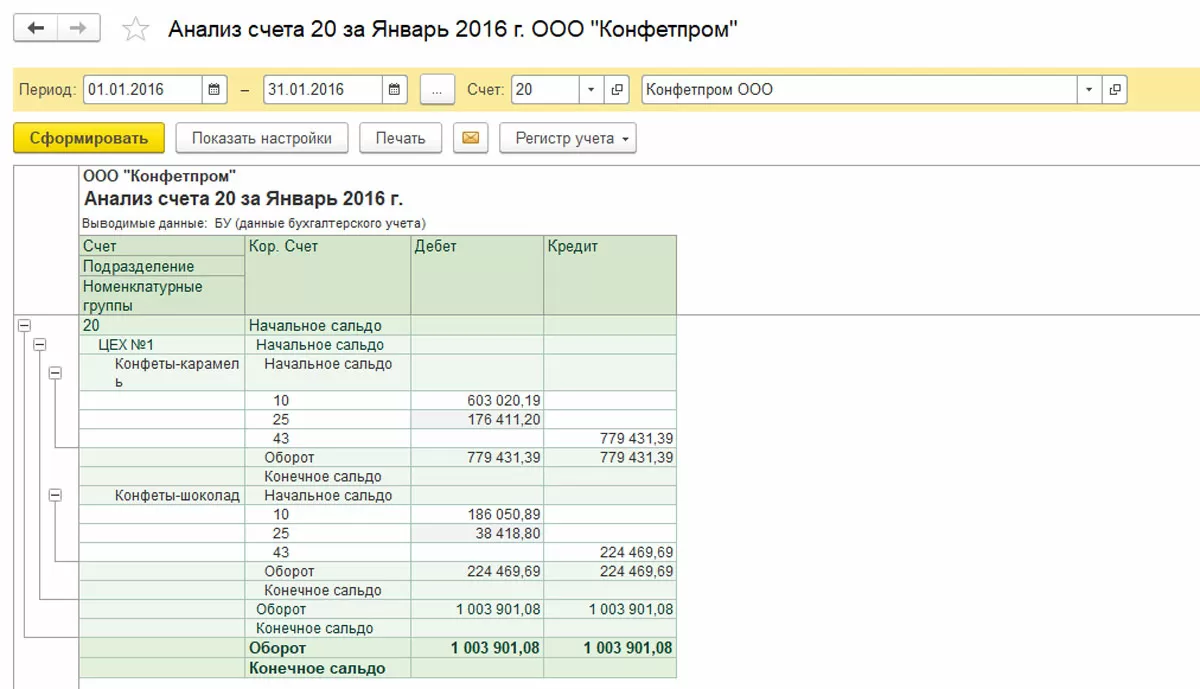Add report to favorites star
This screenshot has width=1200, height=689.
(x=135, y=30)
